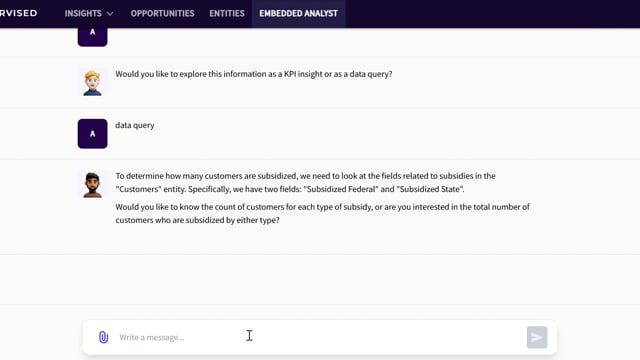Image resolution: width=640 pixels, height=360 pixels.
Task: Click the paperclip attach file icon
Action: pos(104,337)
